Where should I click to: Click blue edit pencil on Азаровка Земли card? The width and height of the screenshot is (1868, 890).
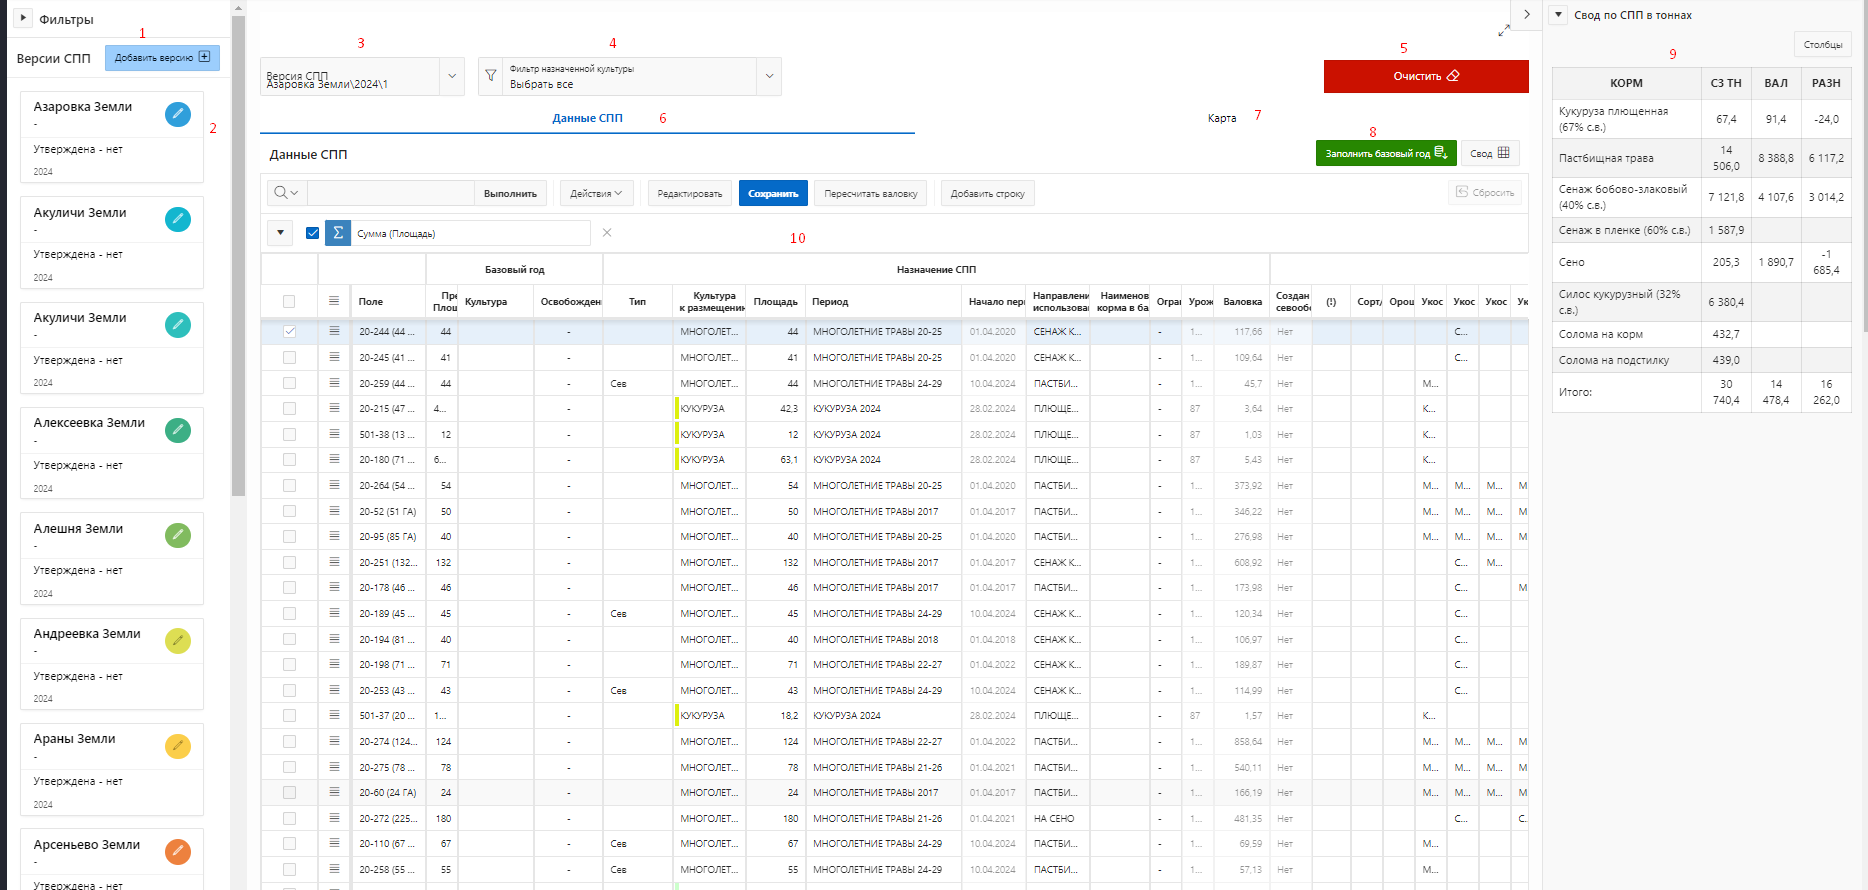[177, 114]
